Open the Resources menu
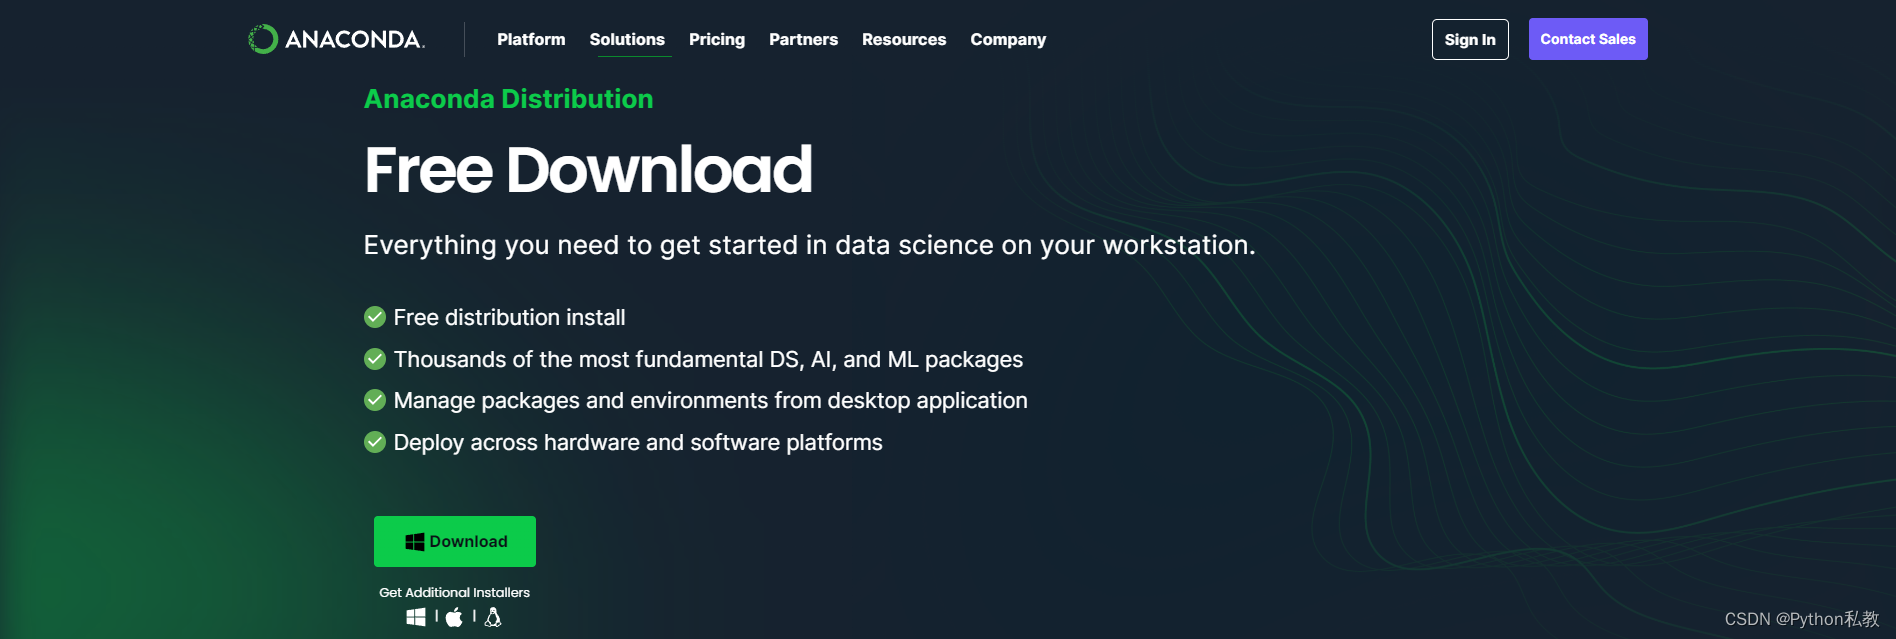Screen dimensions: 1896x639 click(x=904, y=39)
